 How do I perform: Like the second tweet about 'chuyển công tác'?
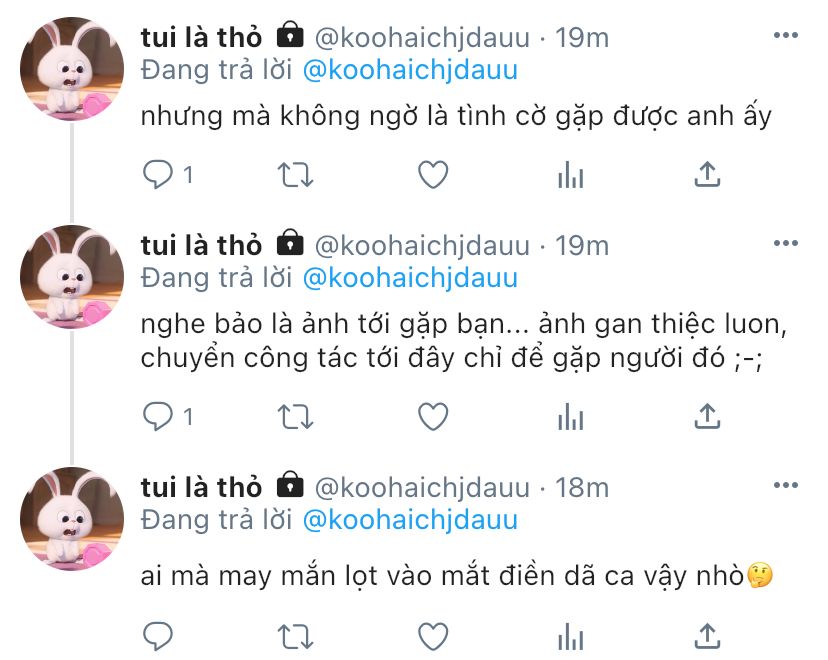tap(433, 417)
